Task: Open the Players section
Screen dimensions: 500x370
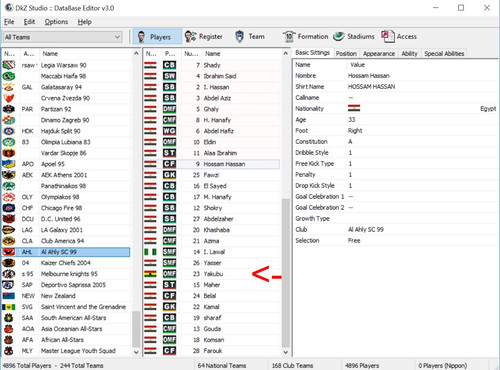Action: (157, 37)
